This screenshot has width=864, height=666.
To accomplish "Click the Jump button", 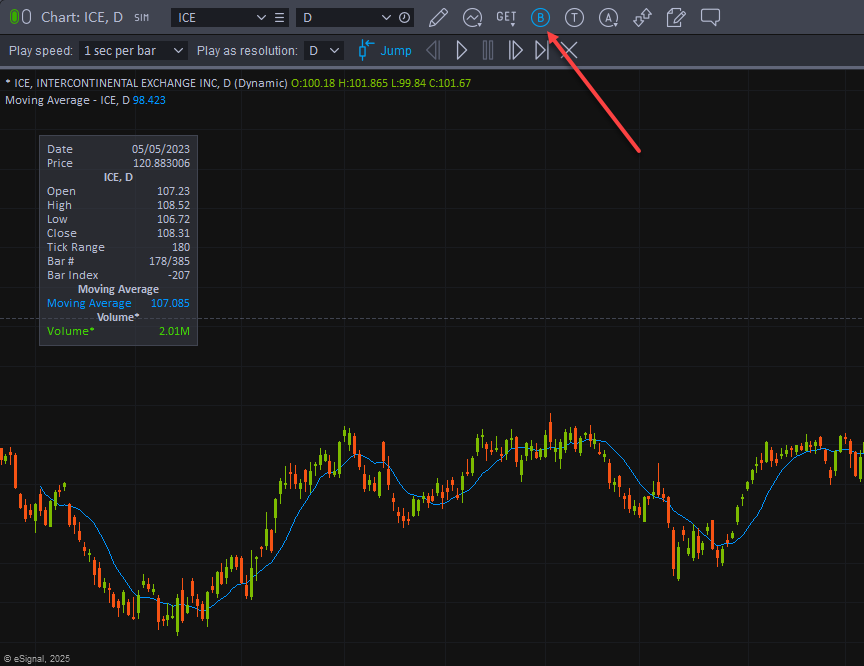I will (385, 50).
